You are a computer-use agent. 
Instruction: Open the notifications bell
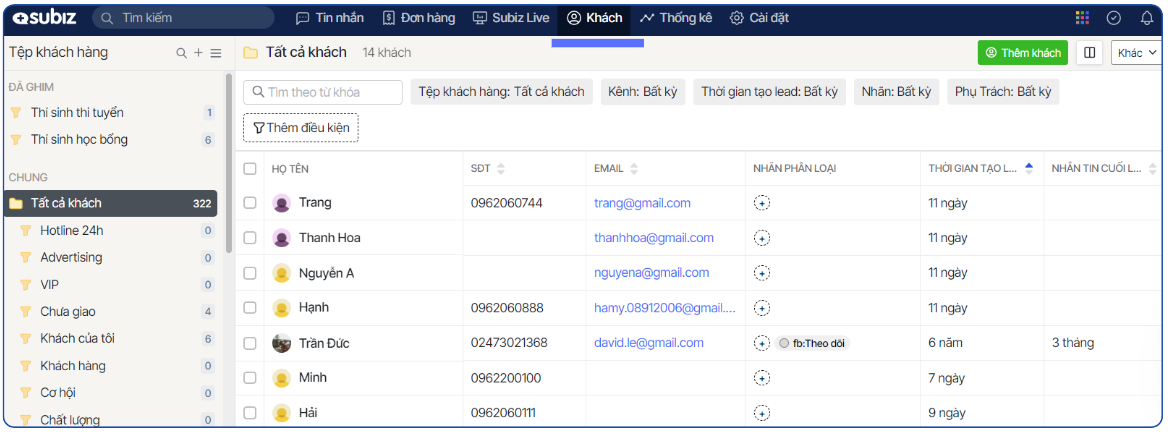point(1146,18)
